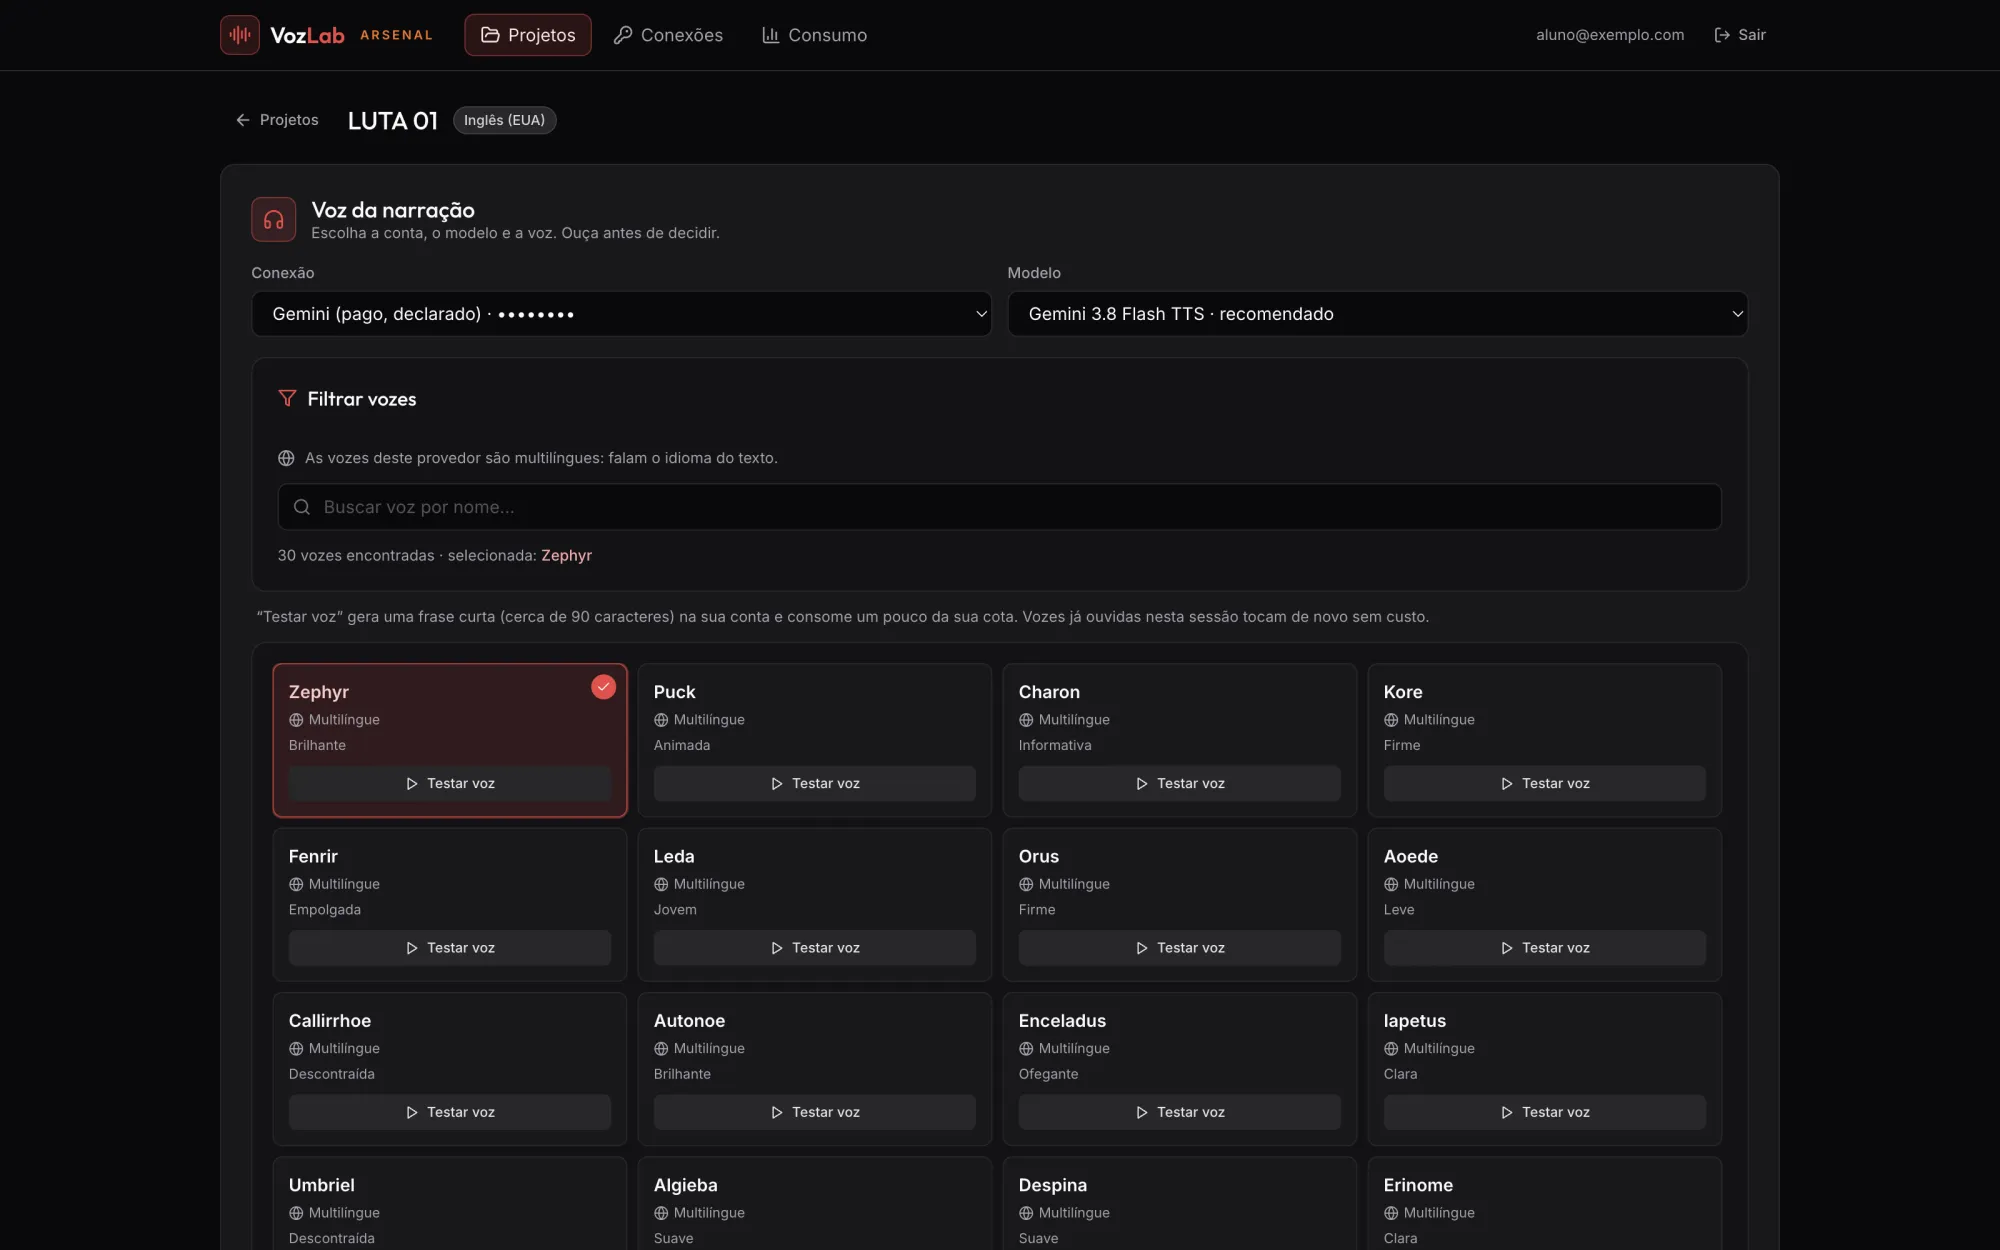Play Testar voz for Orus
Viewport: 2000px width, 1250px height.
[1179, 947]
